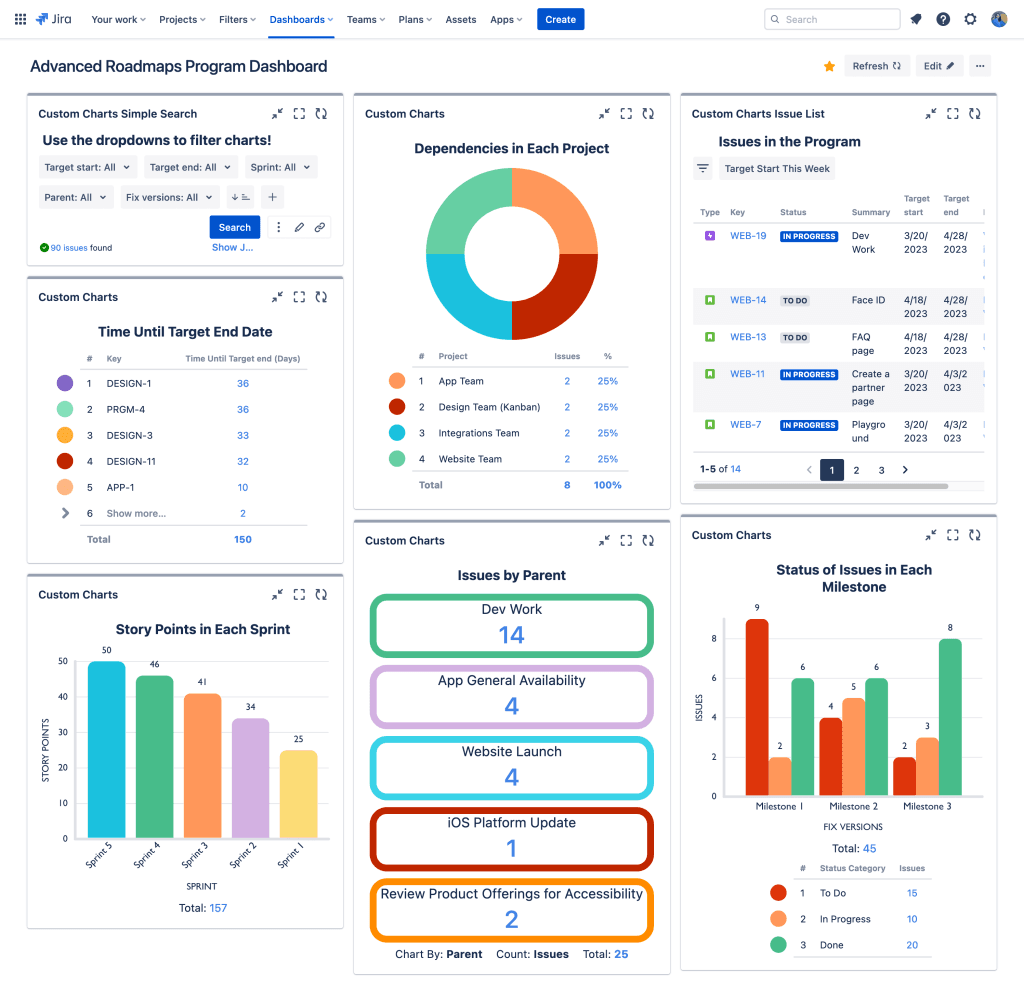The height and width of the screenshot is (985, 1024).
Task: Toggle the sort order icon in Simple Search
Action: pyautogui.click(x=240, y=197)
